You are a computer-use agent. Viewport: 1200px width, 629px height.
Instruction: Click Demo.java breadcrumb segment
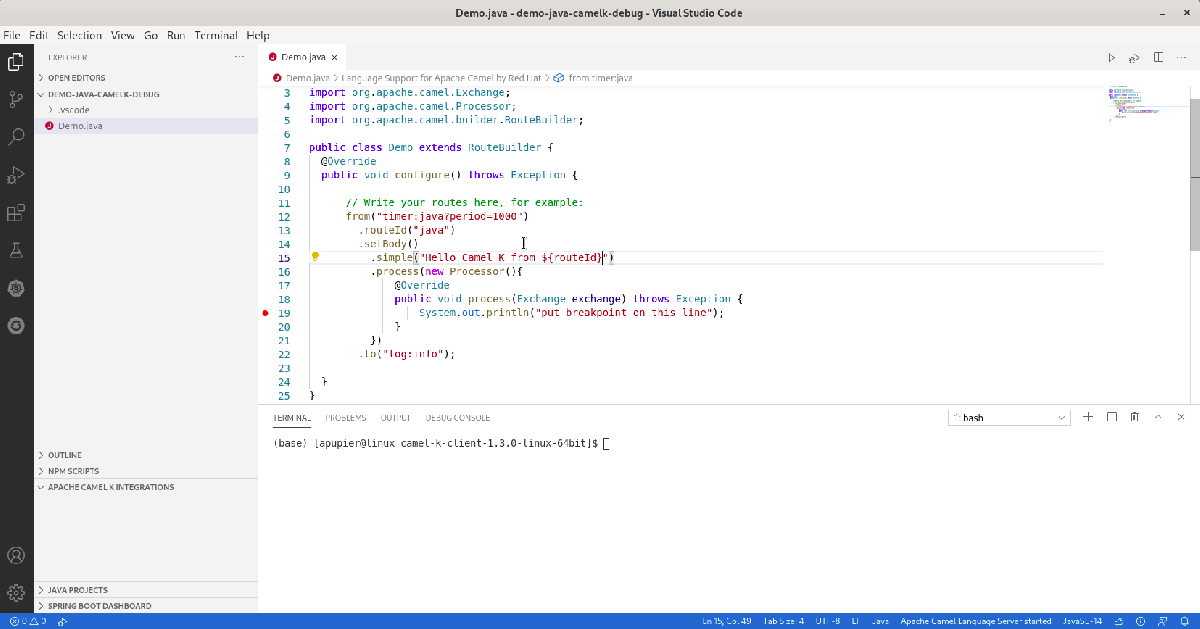[x=307, y=77]
